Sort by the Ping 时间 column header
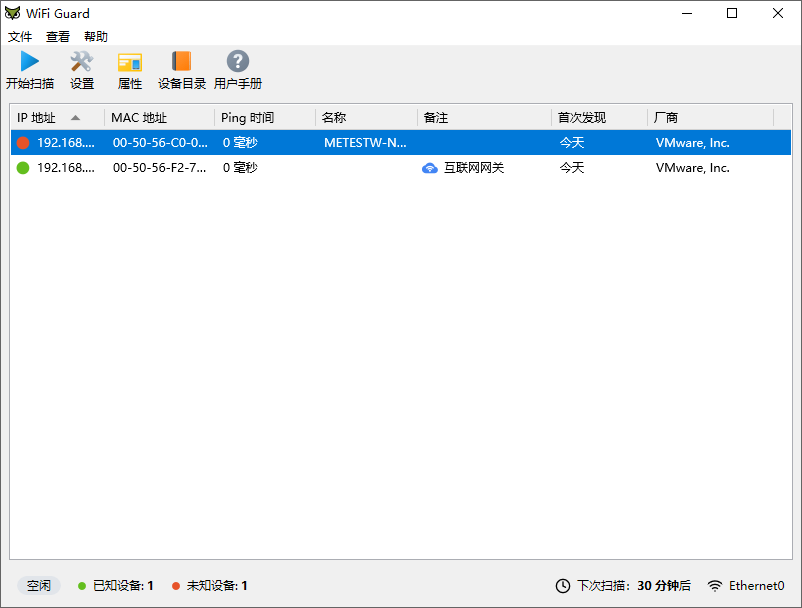 pos(265,118)
